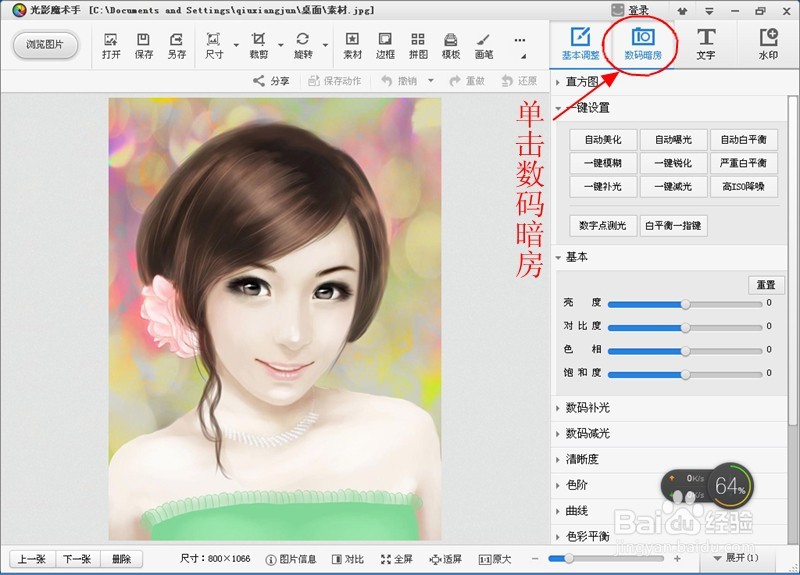
Task: Click the 登录 (Login) avatar icon
Action: tap(617, 10)
